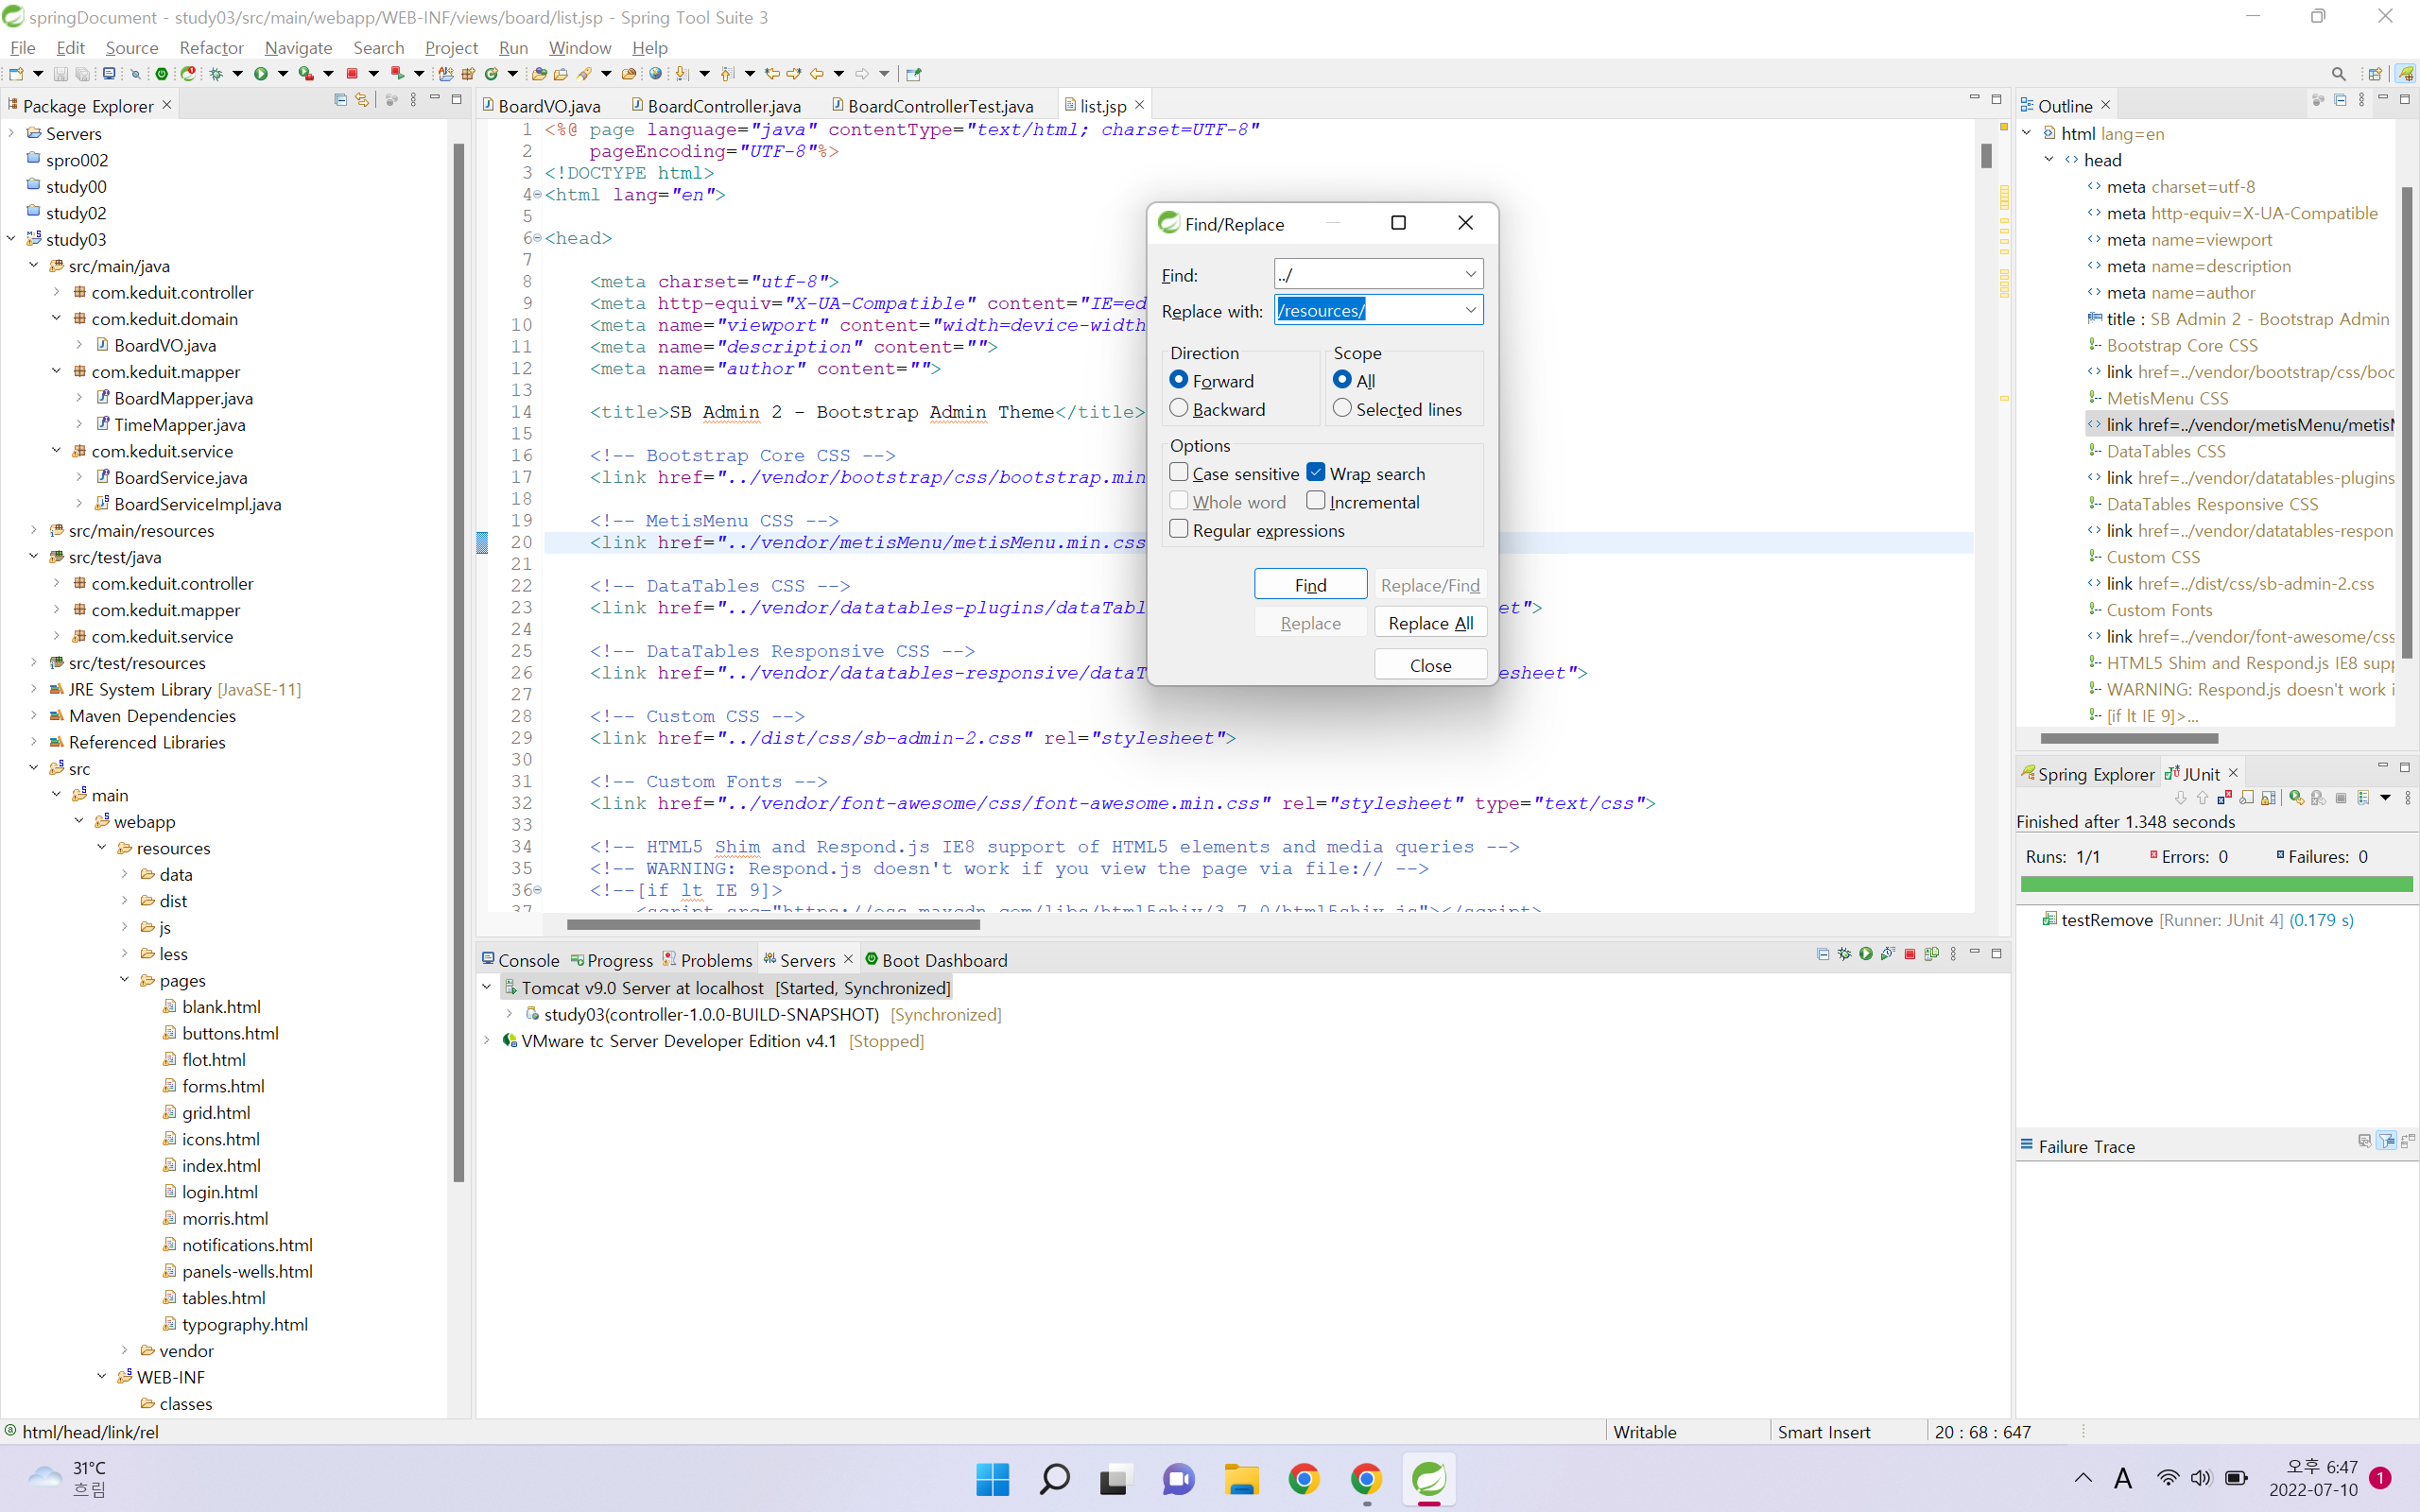2420x1512 pixels.
Task: Click Link with Editor icon in Package Explorer
Action: point(362,100)
